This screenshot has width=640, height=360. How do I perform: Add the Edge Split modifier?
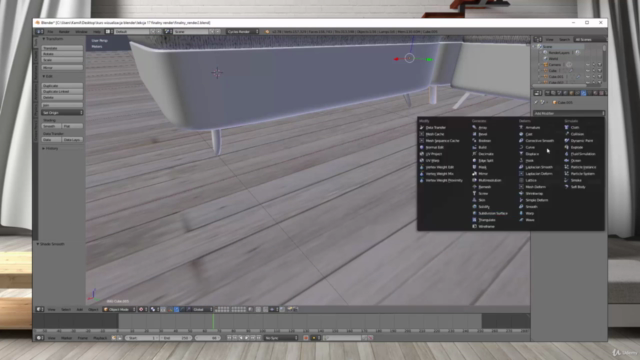coord(486,160)
